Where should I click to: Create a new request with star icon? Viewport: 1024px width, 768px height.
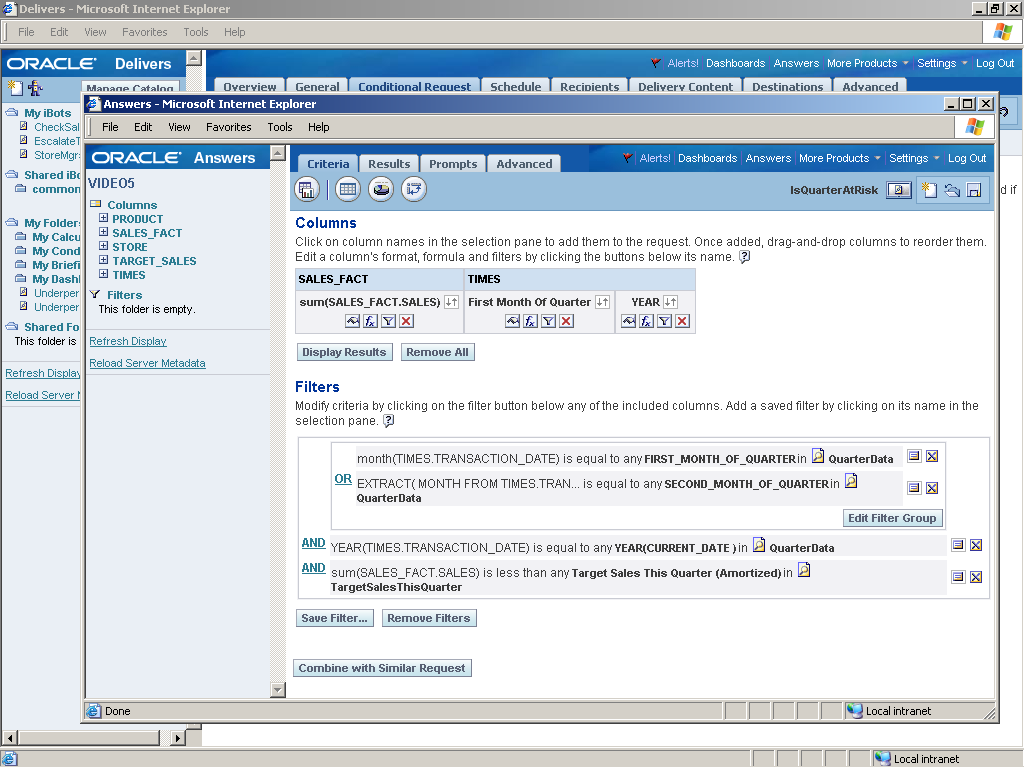tap(929, 190)
